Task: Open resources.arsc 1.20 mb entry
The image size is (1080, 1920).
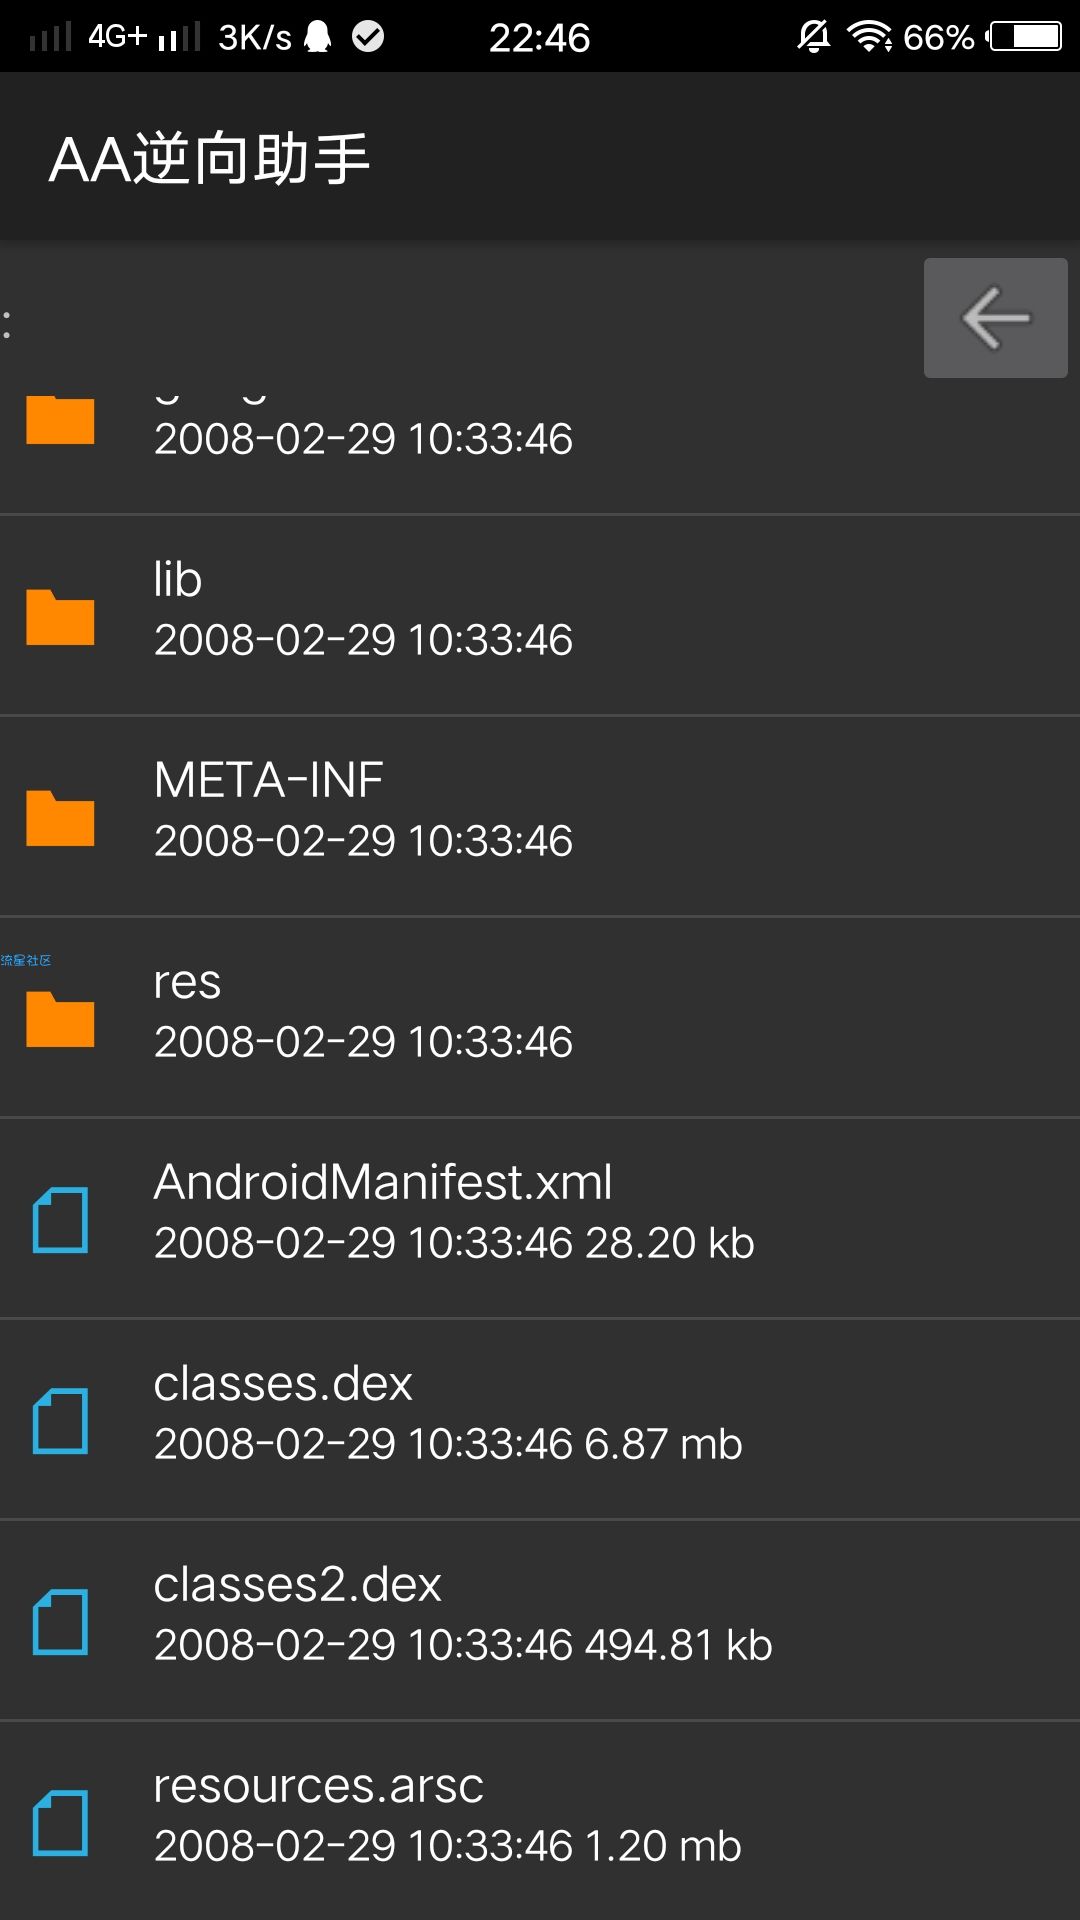Action: [x=540, y=1821]
